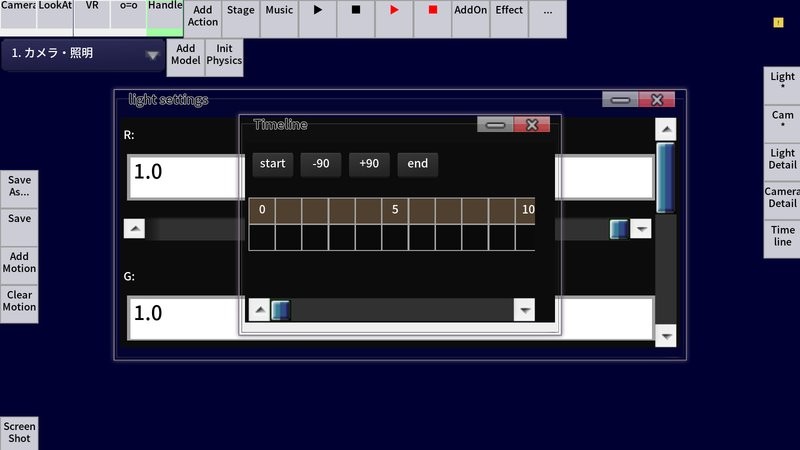
Task: Open the AddOn menu
Action: point(470,18)
